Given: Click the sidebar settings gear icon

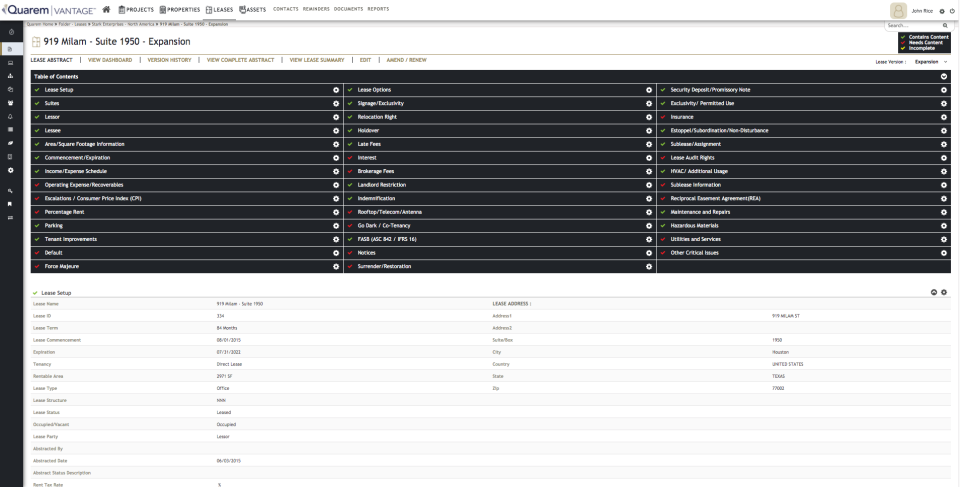Looking at the screenshot, I should (10, 170).
